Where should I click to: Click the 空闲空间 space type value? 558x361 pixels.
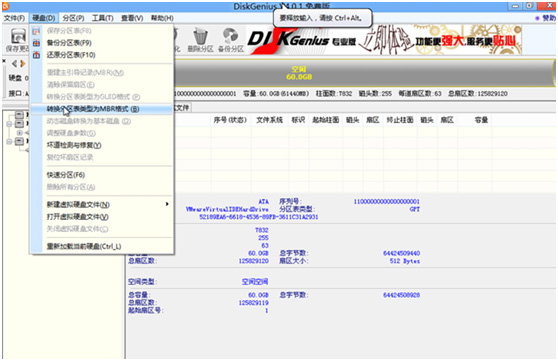click(x=255, y=282)
